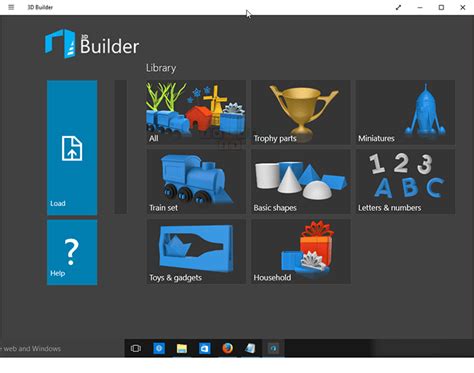Select the Train set category tile
Image resolution: width=474 pixels, height=373 pixels.
point(196,182)
